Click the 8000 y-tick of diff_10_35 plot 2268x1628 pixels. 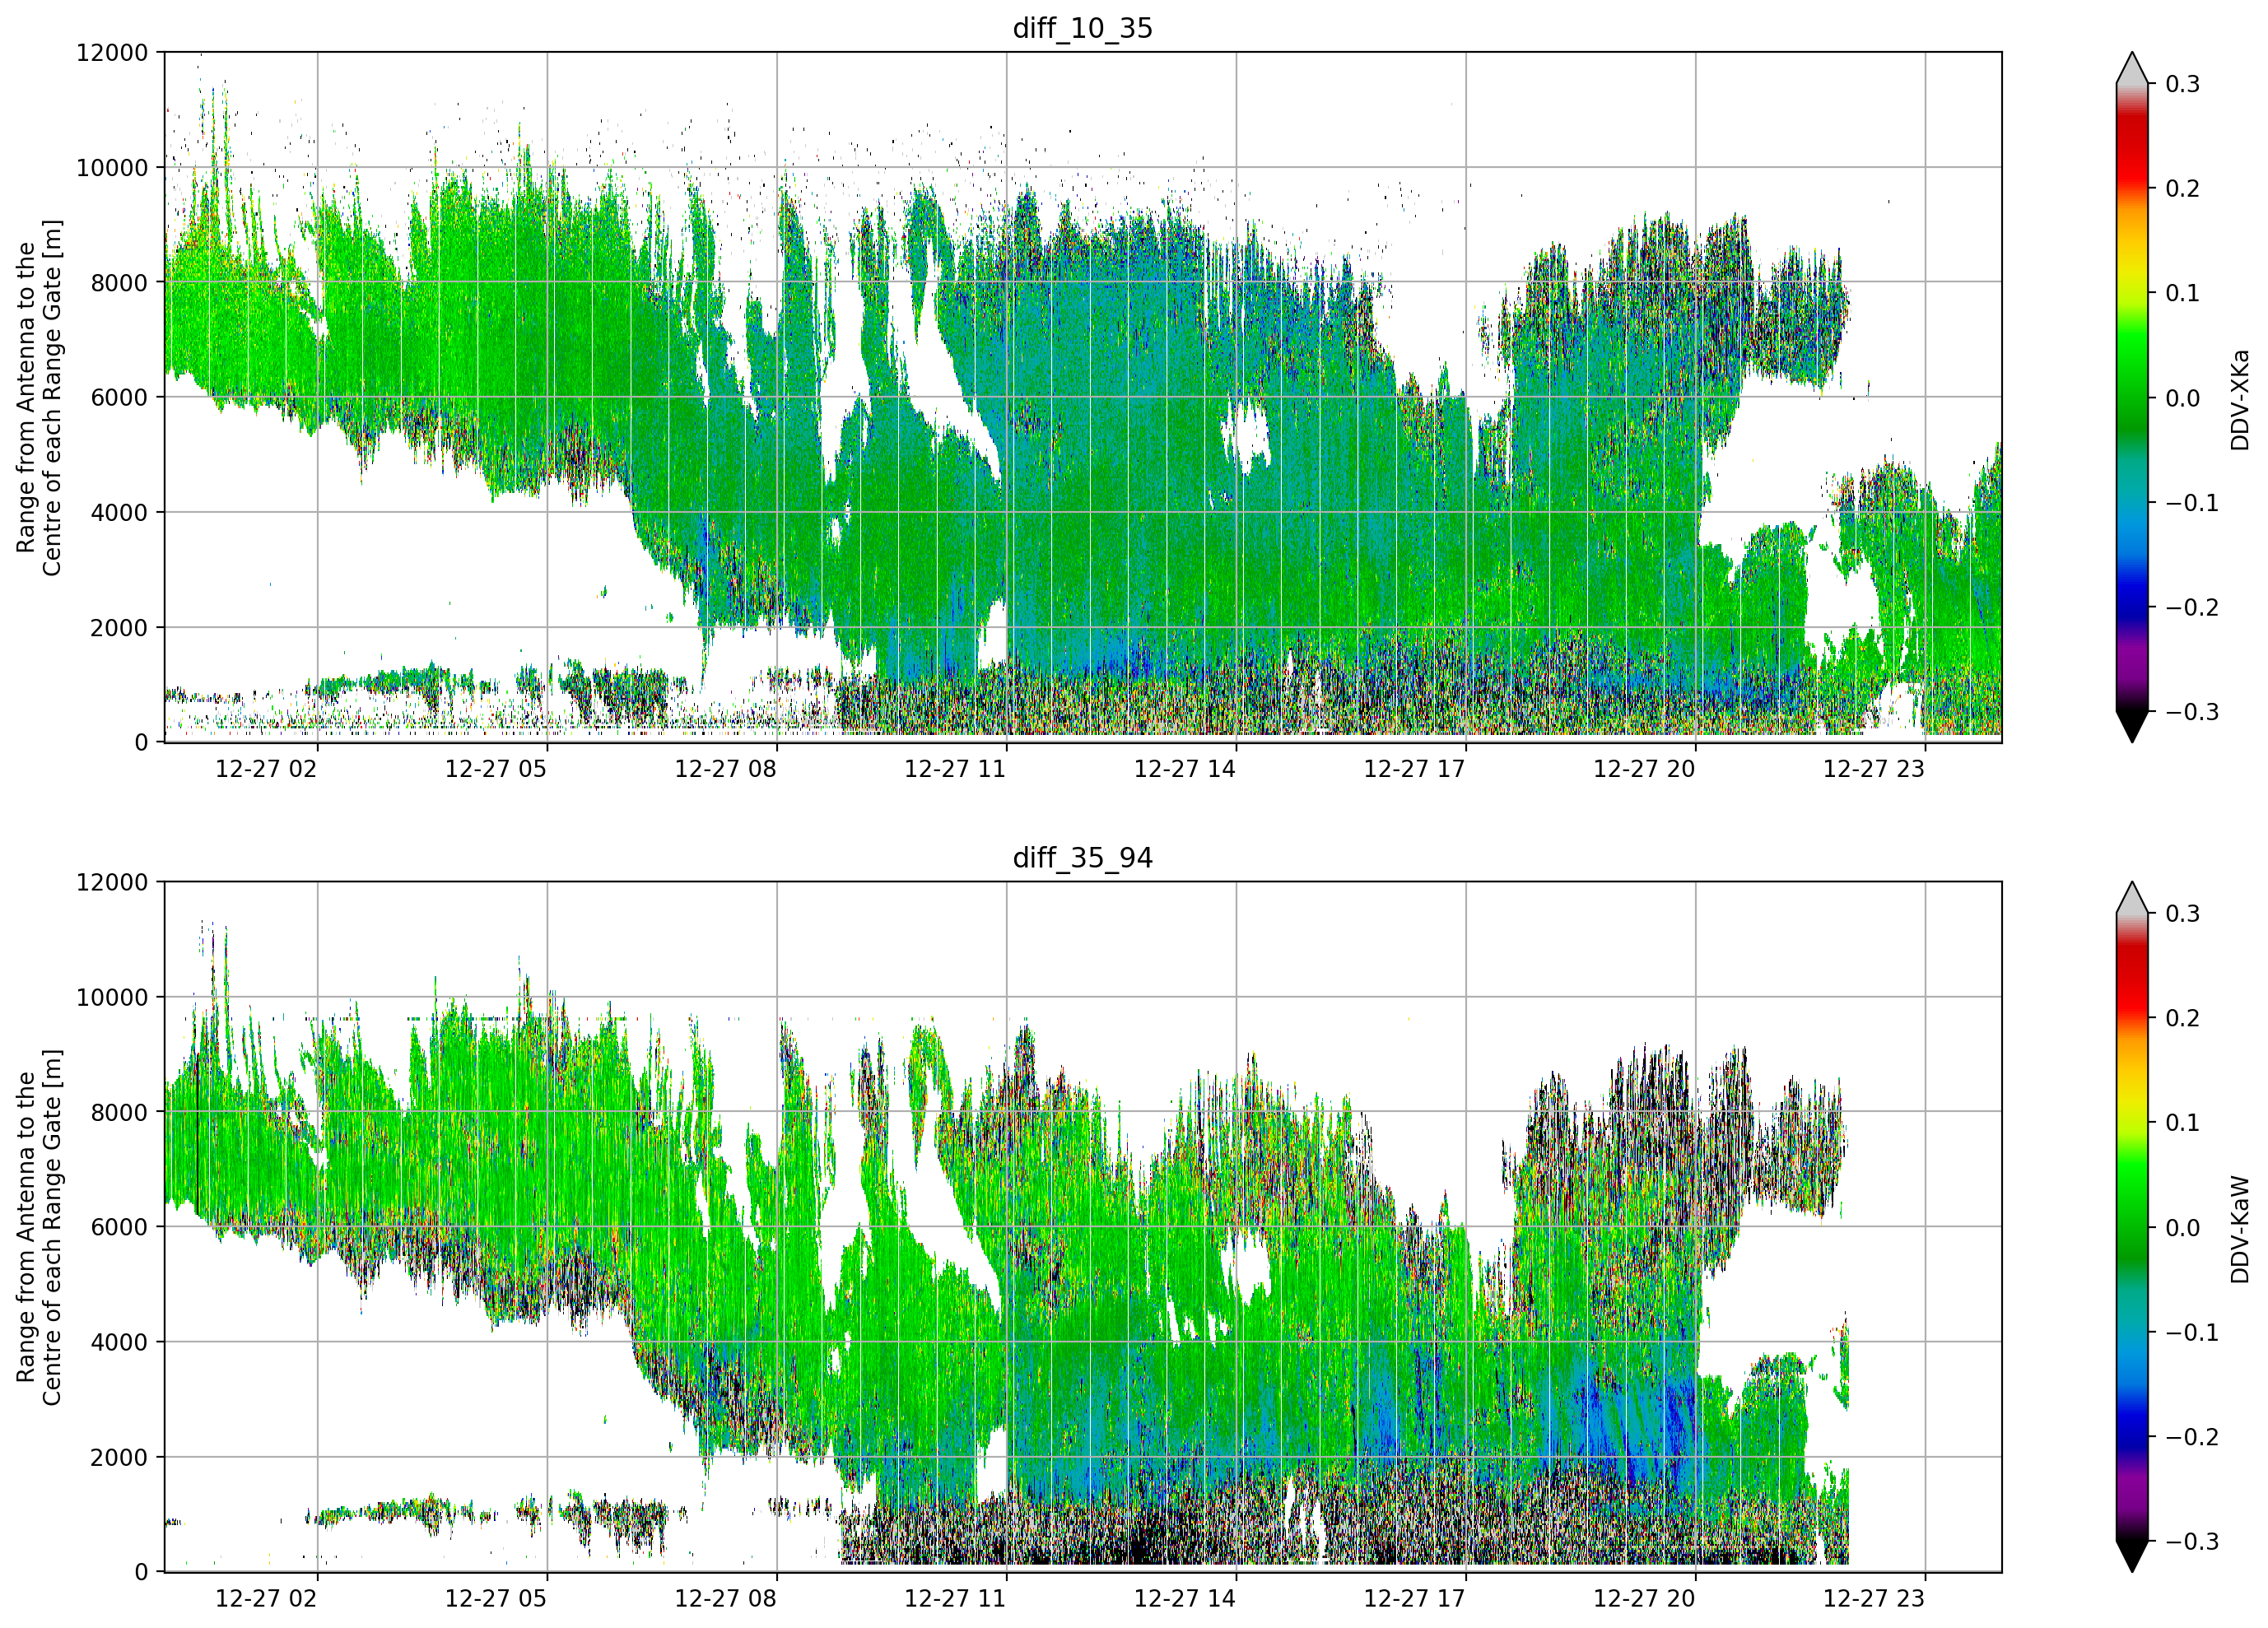click(119, 283)
